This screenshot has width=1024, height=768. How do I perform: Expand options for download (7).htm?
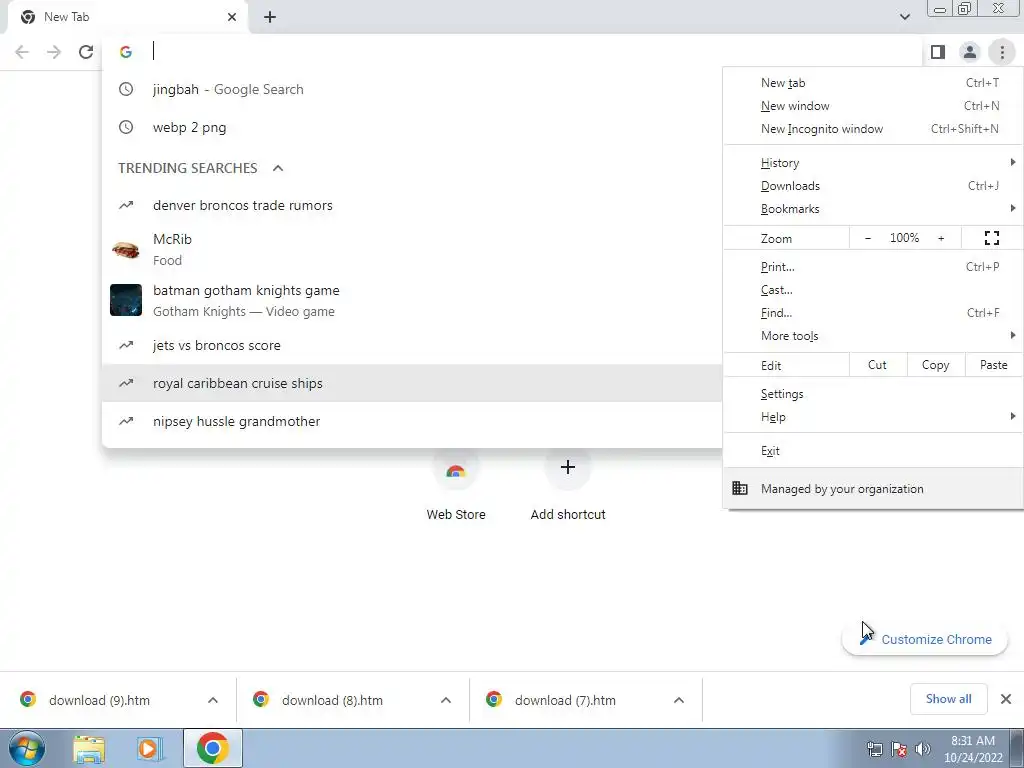tap(679, 700)
